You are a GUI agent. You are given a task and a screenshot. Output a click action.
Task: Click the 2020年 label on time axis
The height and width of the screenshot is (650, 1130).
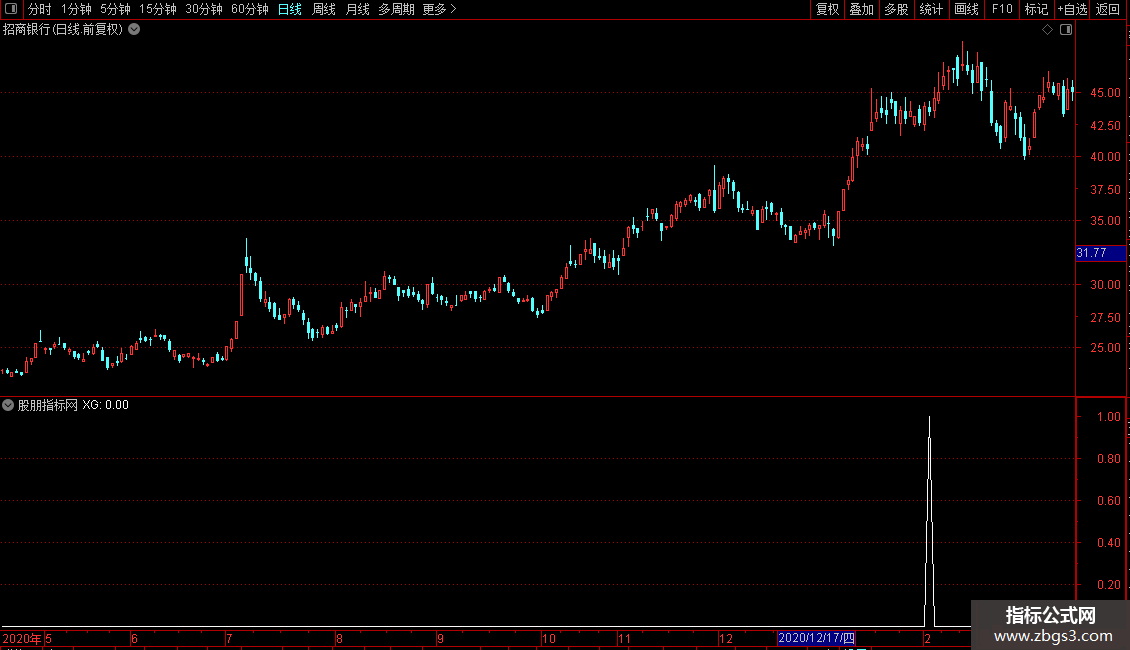[22, 638]
